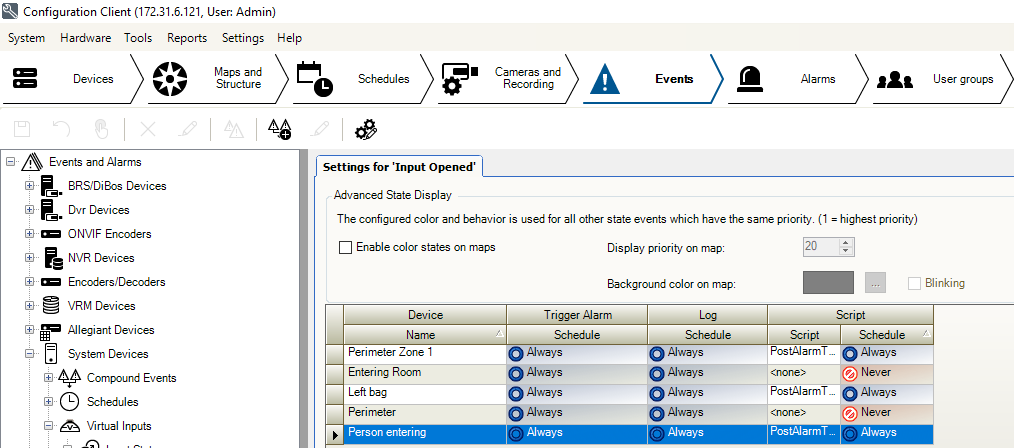Click Script schedule Never for Perimeter row
The image size is (1014, 448).
886,412
